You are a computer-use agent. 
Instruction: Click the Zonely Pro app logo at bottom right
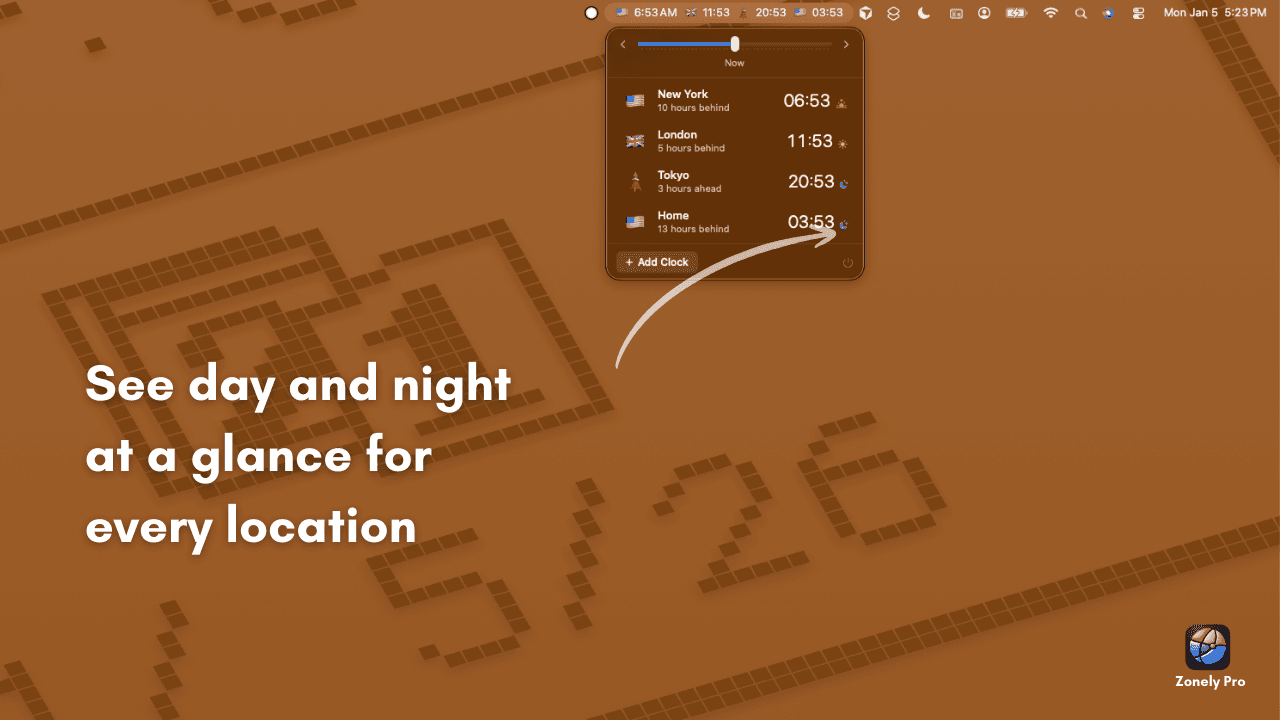click(1207, 647)
